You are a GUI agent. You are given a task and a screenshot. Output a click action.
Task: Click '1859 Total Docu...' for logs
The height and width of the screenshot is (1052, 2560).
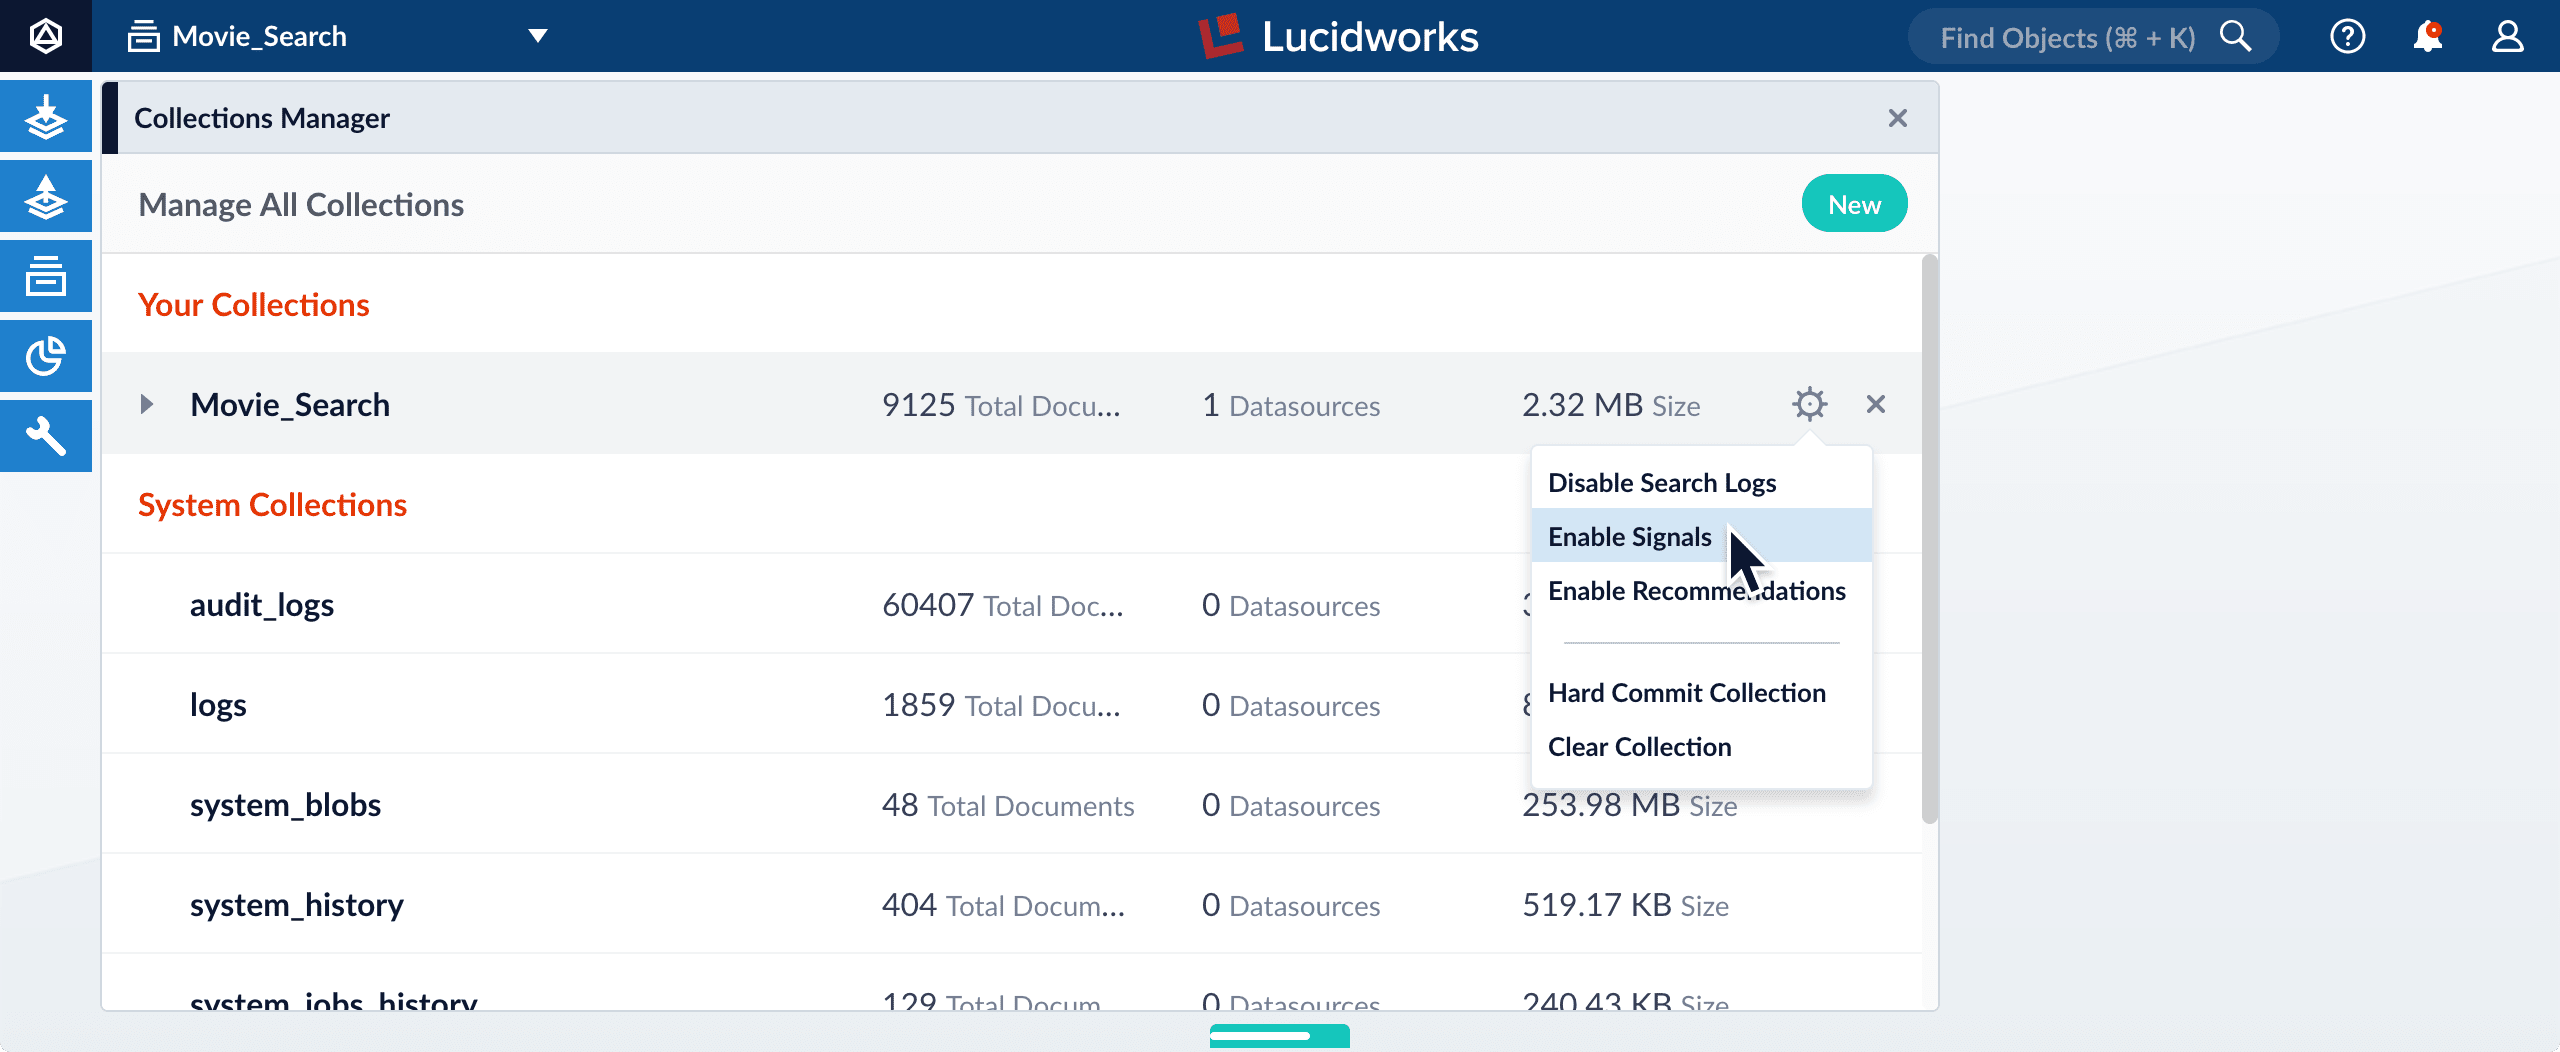(x=1001, y=705)
